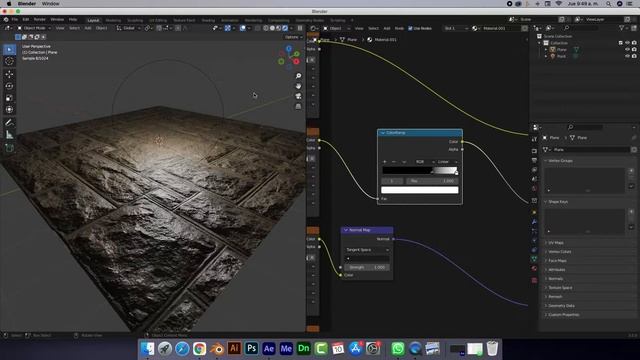This screenshot has height=360, width=640.
Task: Add a new vertex group with plus button
Action: [x=631, y=171]
